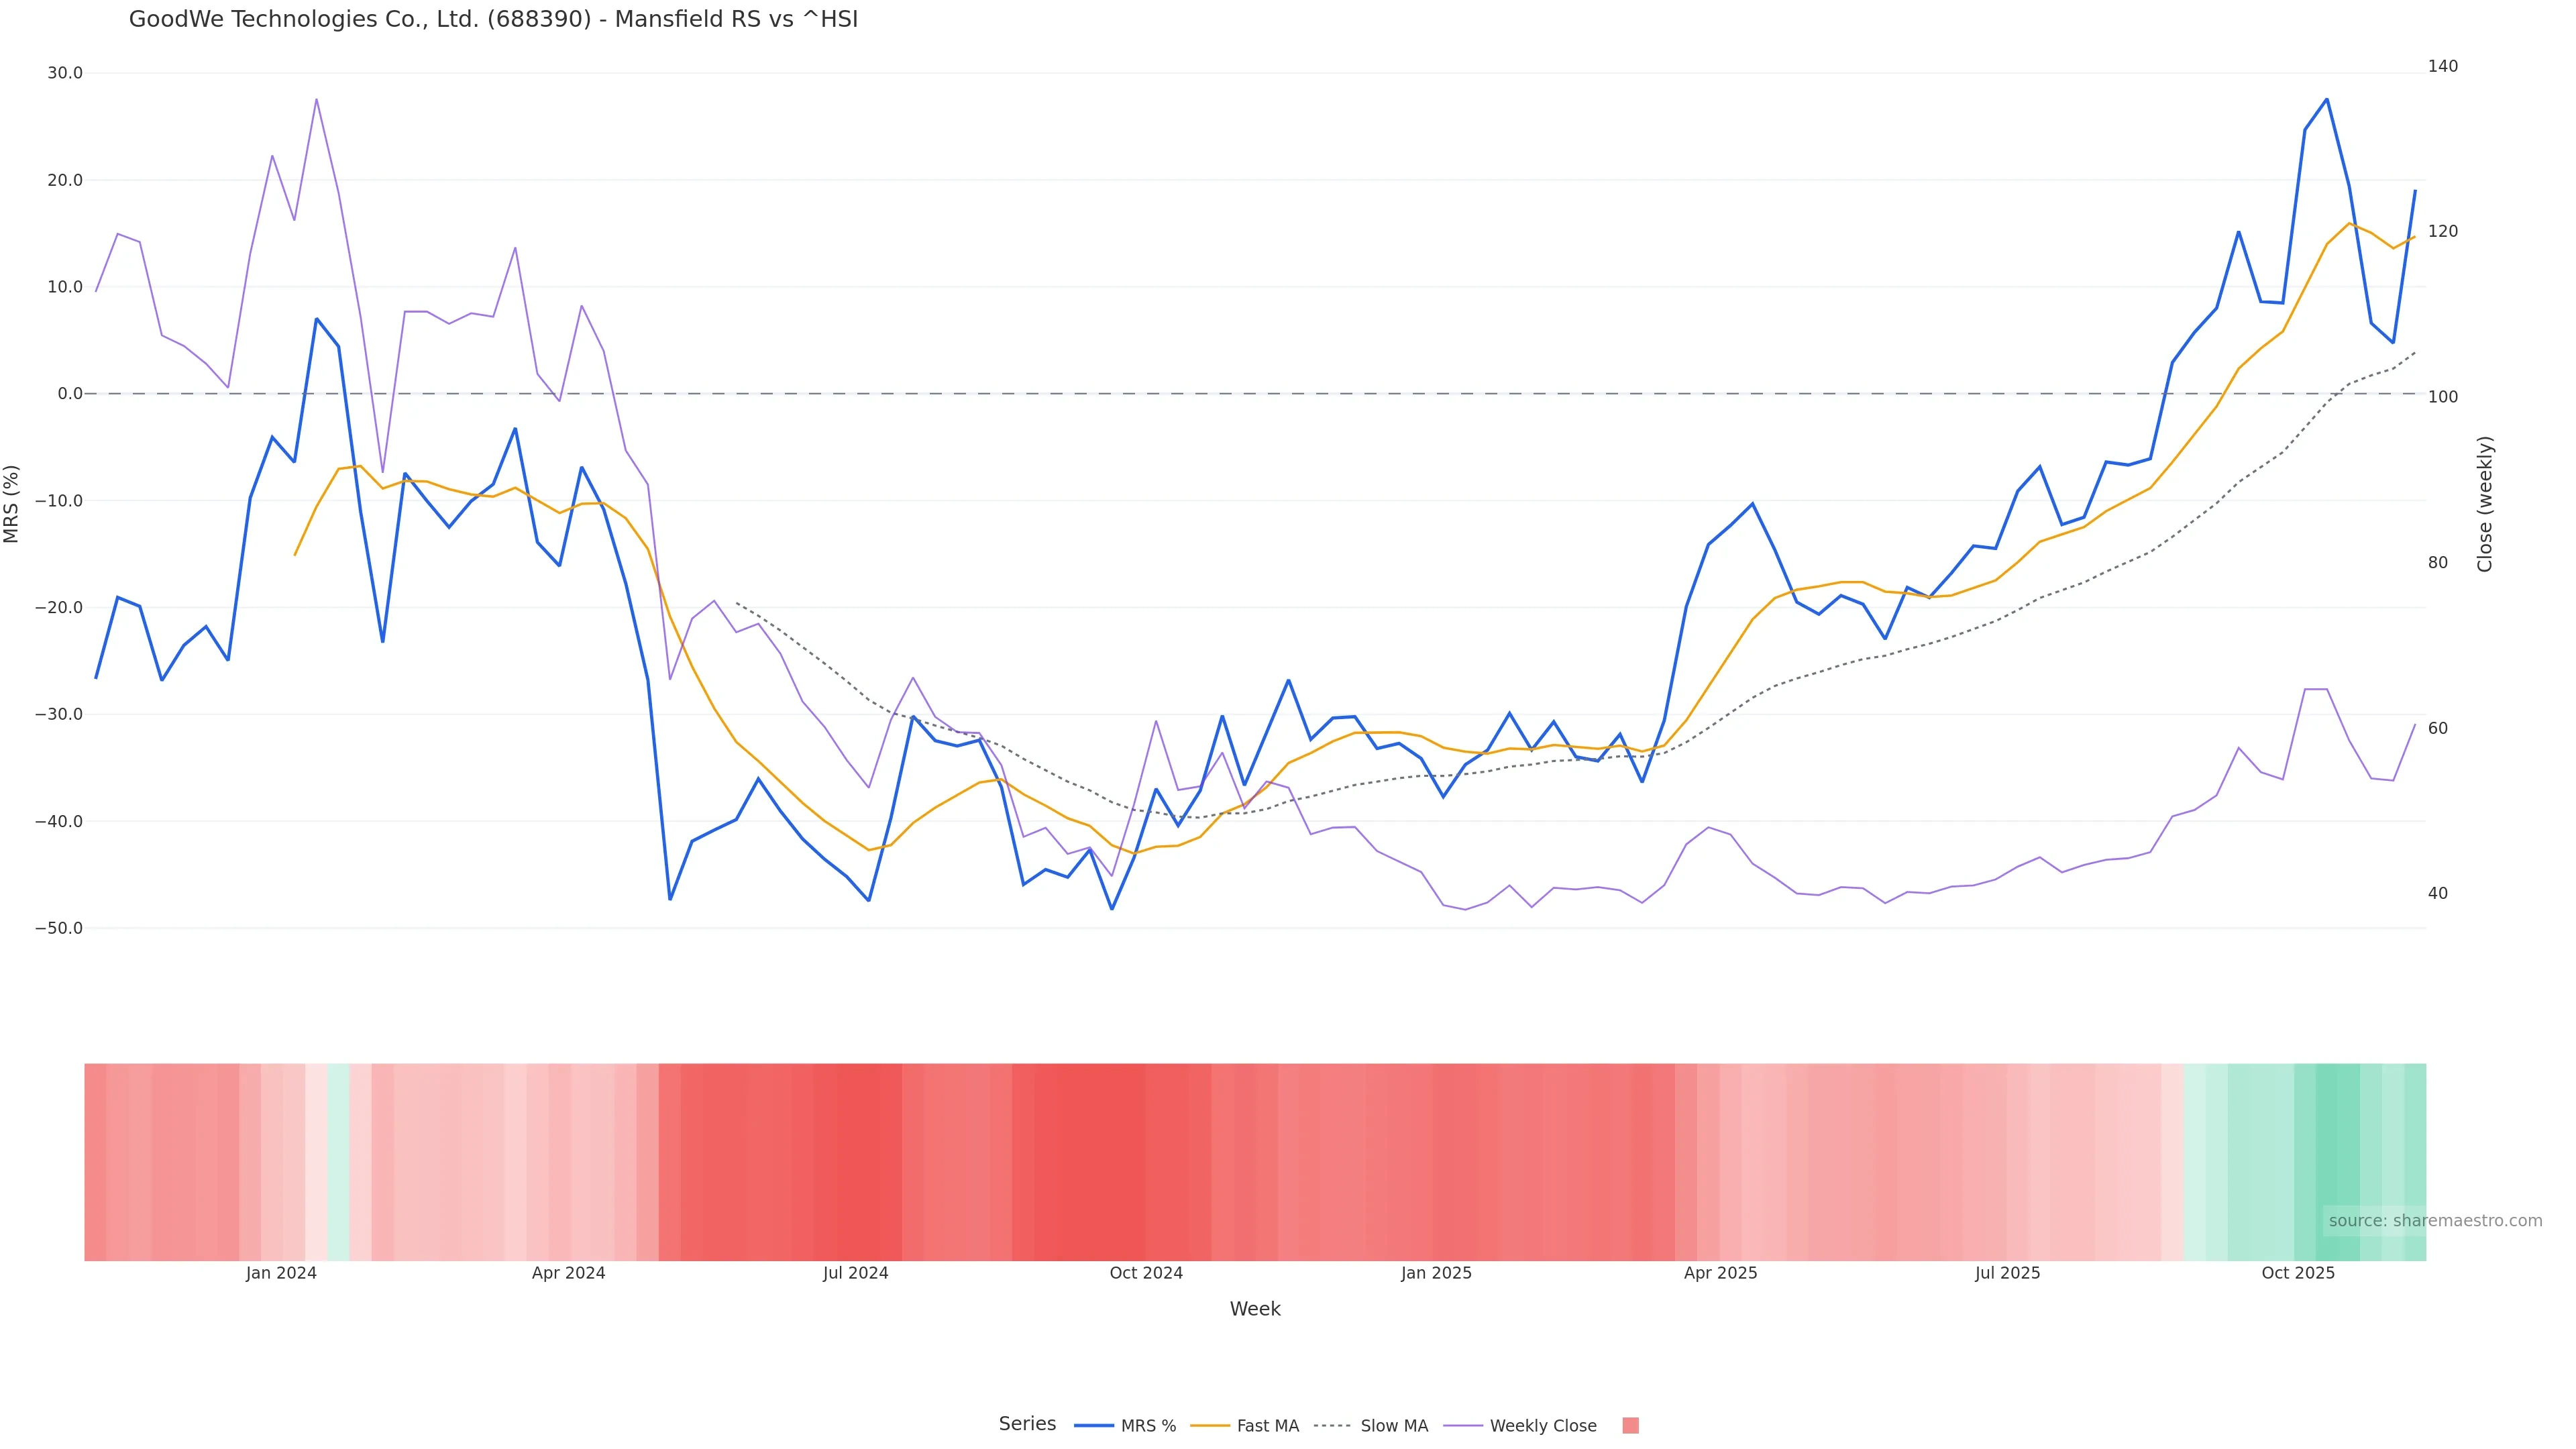Click the sharemaestro.com source text
The height and width of the screenshot is (1449, 2576).
2434,1221
